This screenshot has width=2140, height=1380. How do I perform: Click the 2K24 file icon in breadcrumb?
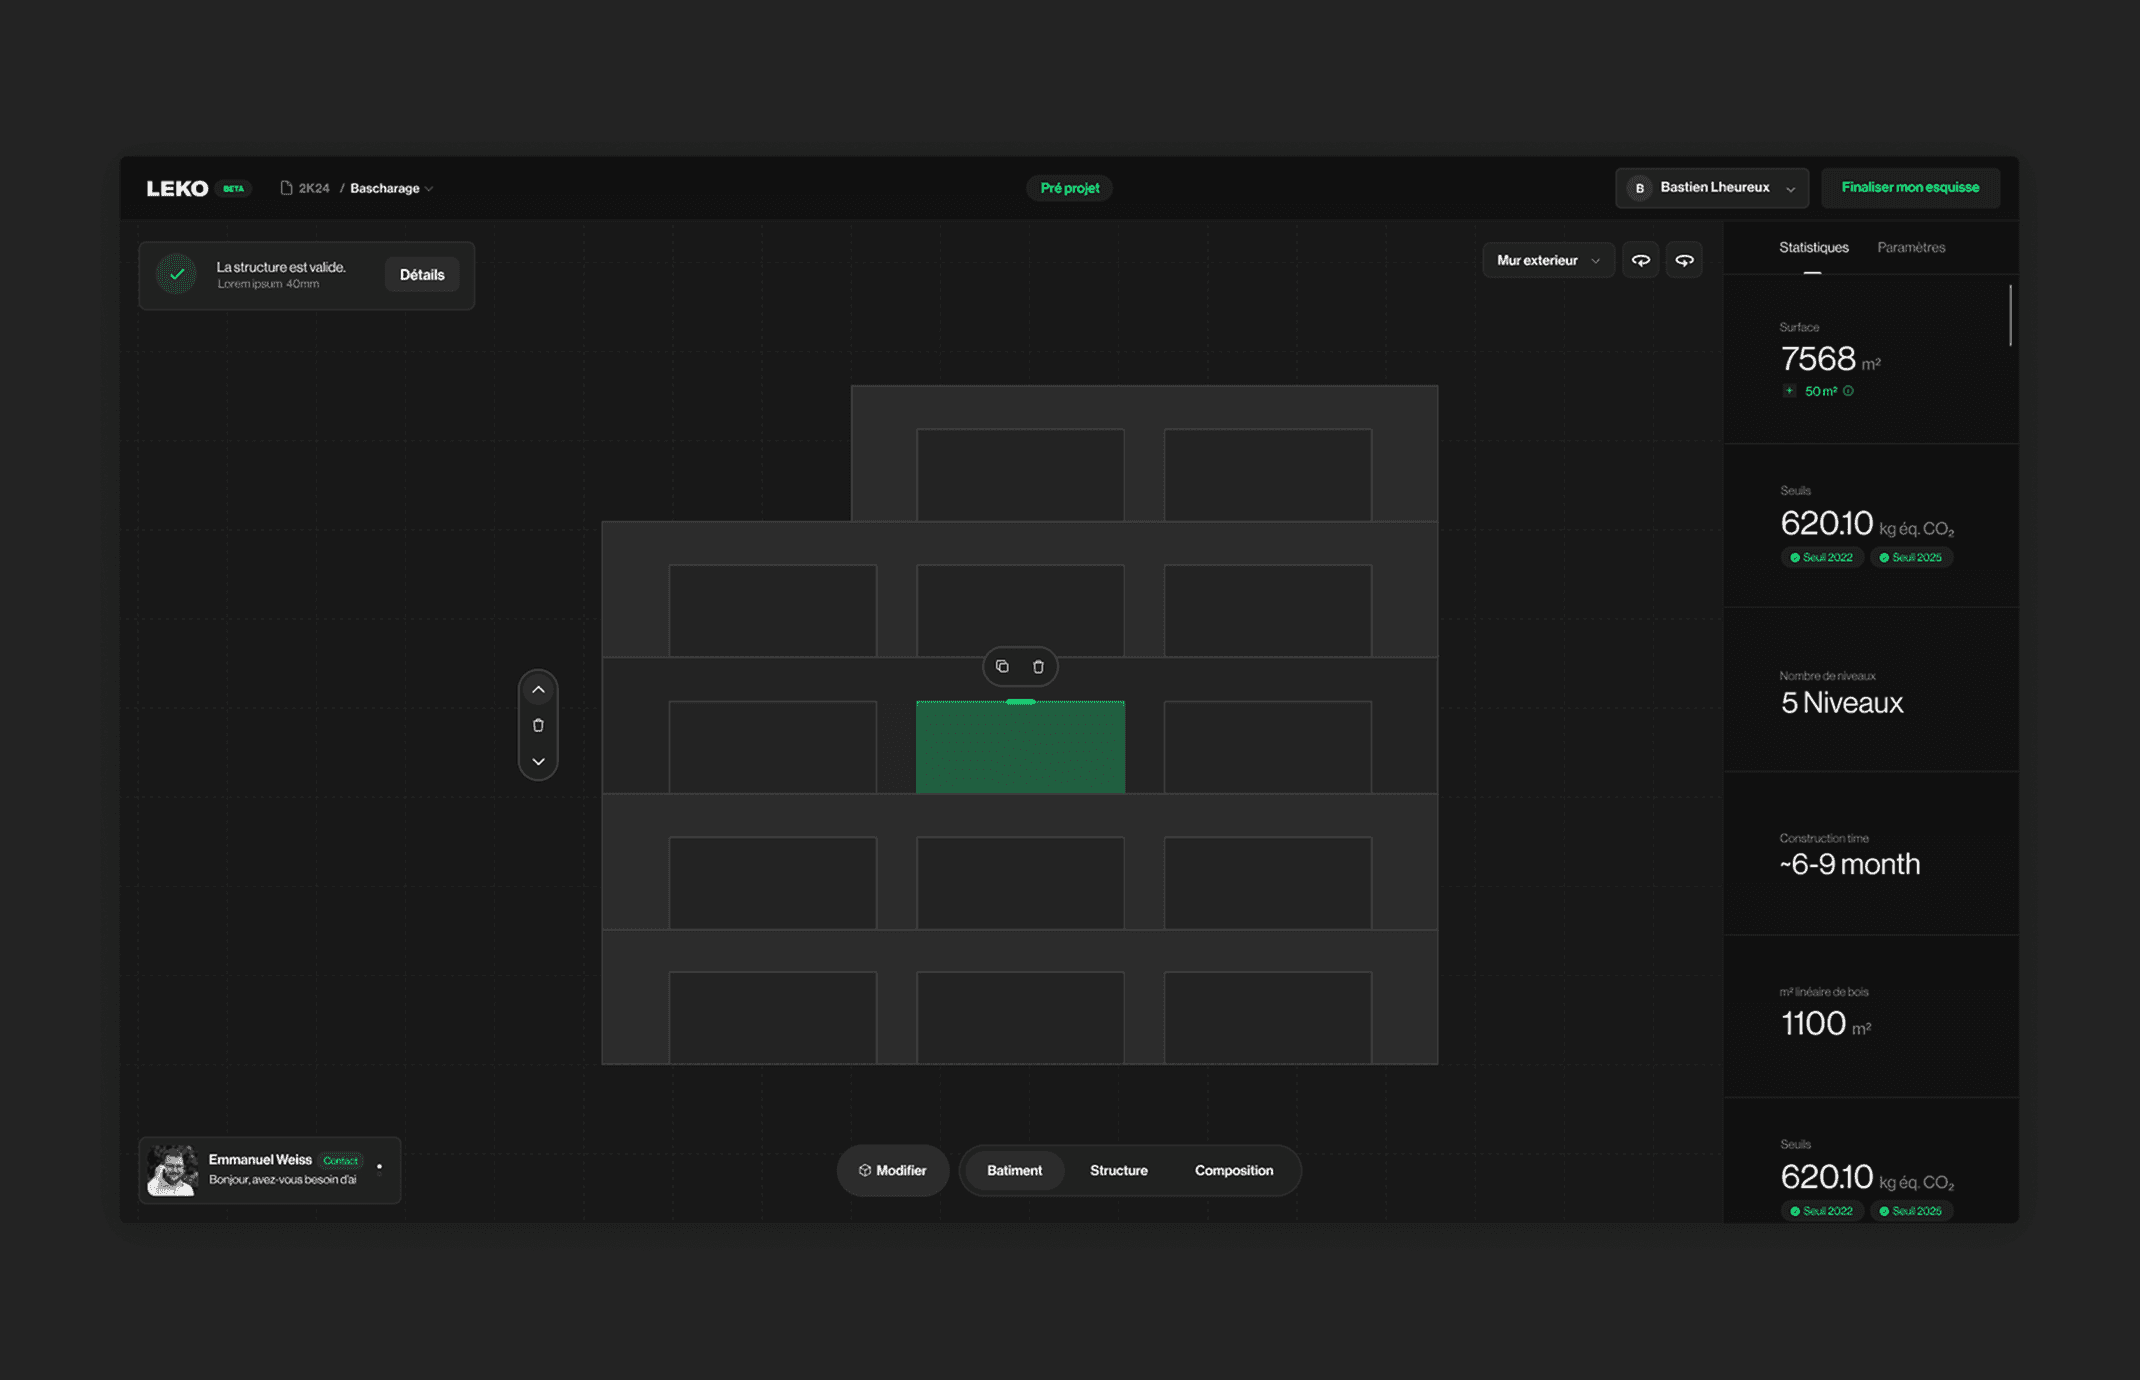[x=286, y=188]
